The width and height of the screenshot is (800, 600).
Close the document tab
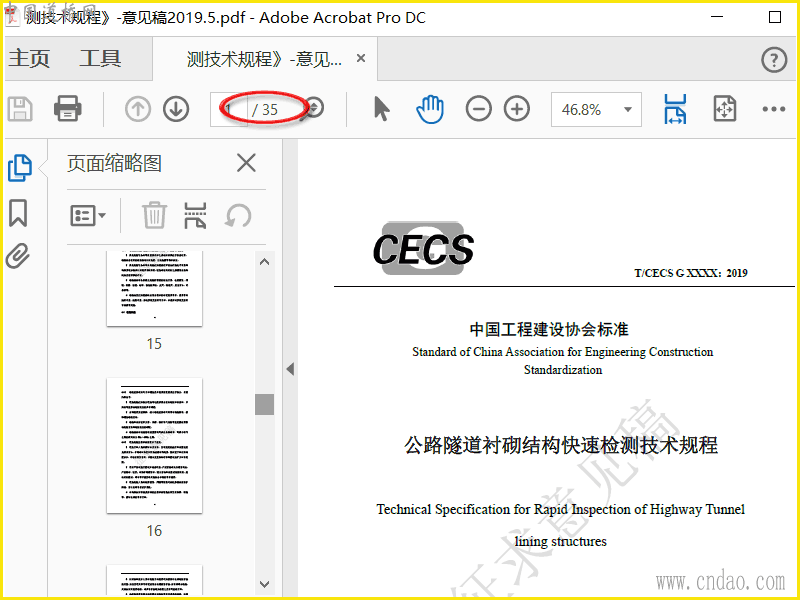tap(361, 58)
